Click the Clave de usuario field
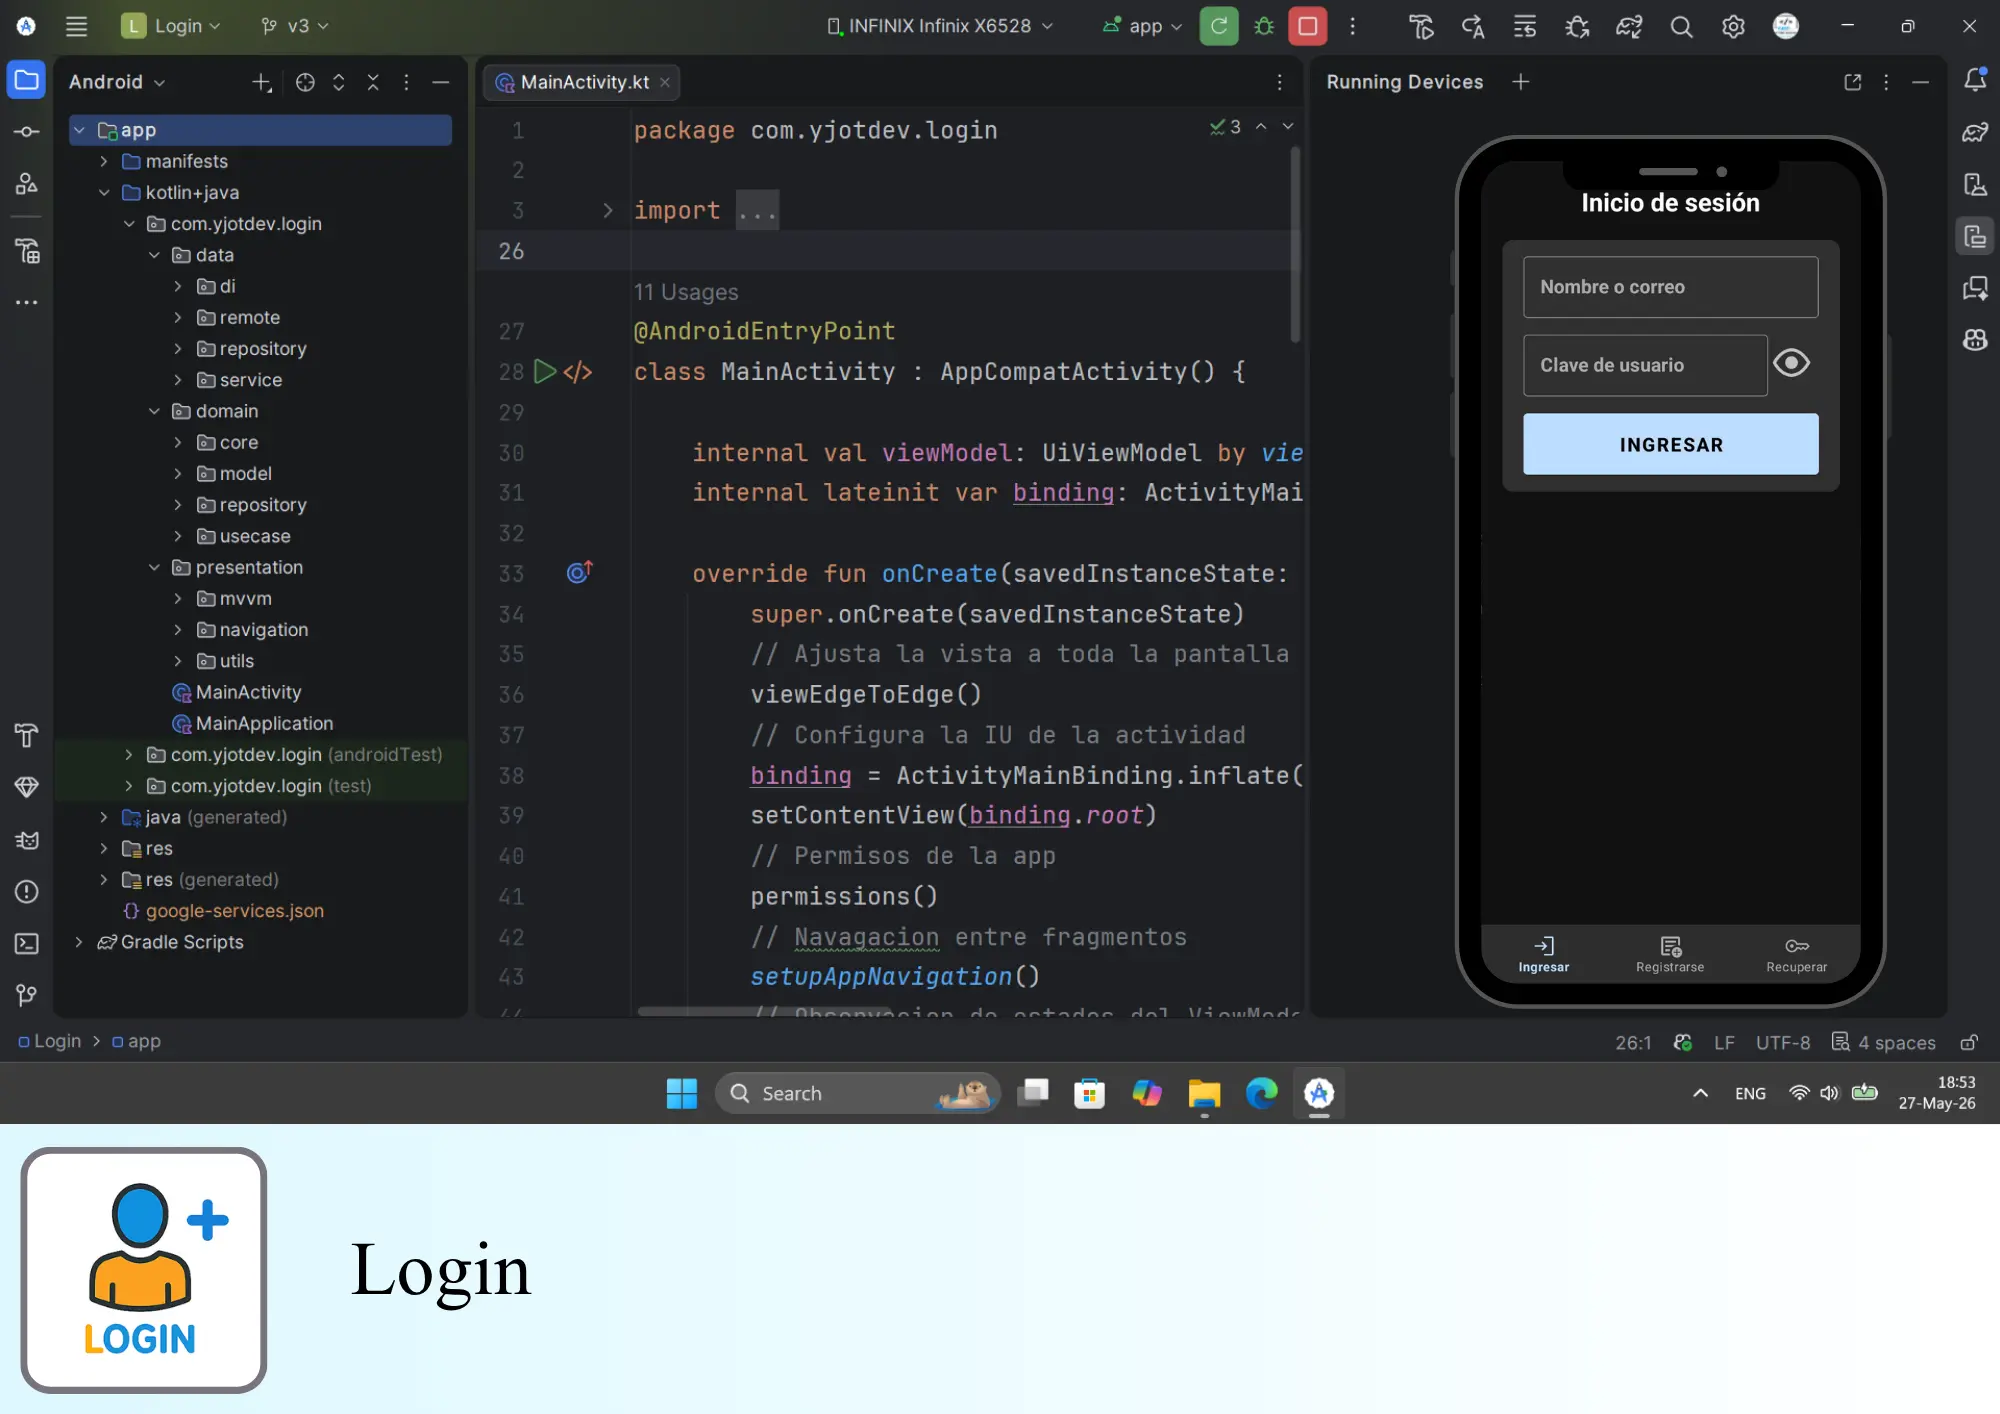The width and height of the screenshot is (2000, 1414). coord(1645,365)
